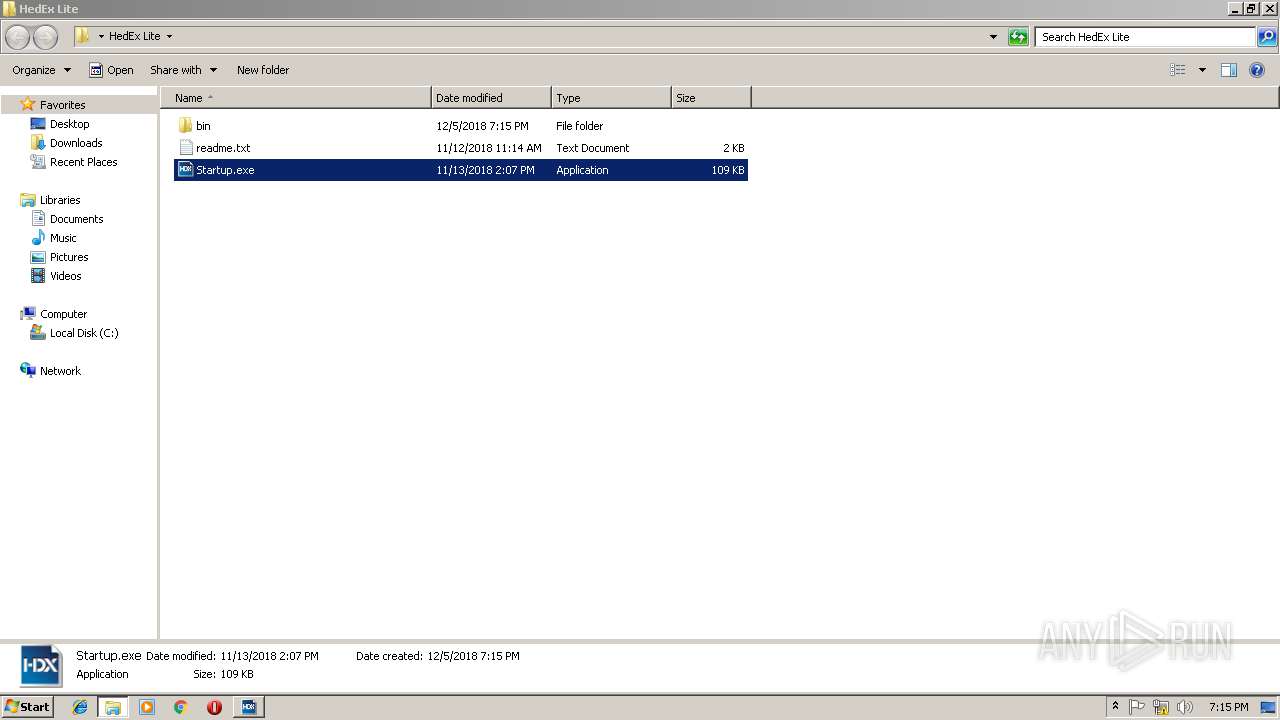Open the Share with dropdown
Viewport: 1280px width, 720px height.
pyautogui.click(x=183, y=70)
